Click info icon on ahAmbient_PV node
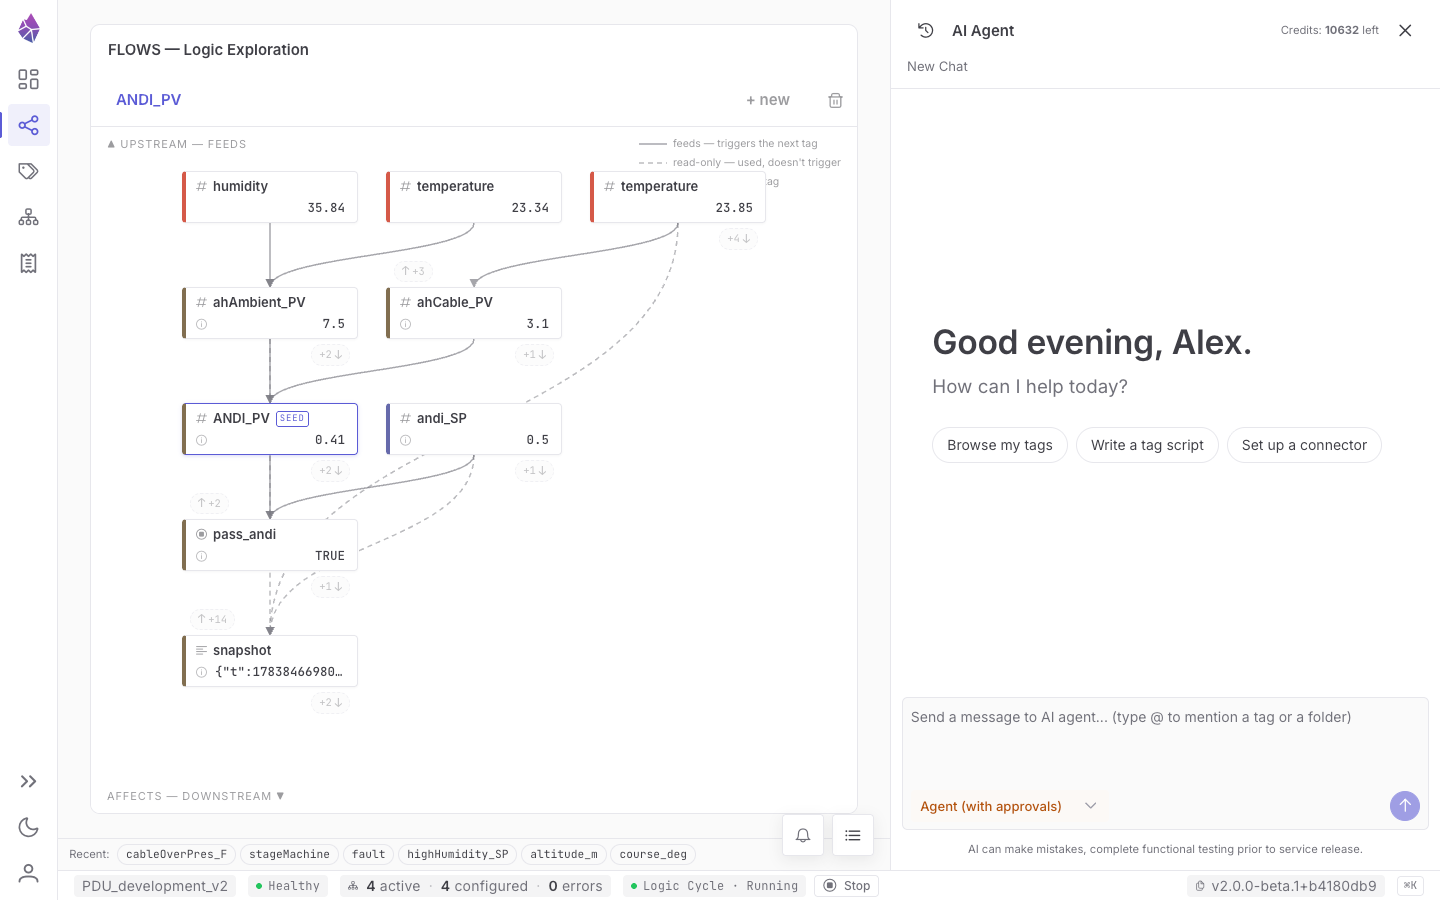Image resolution: width=1440 pixels, height=900 pixels. [202, 324]
